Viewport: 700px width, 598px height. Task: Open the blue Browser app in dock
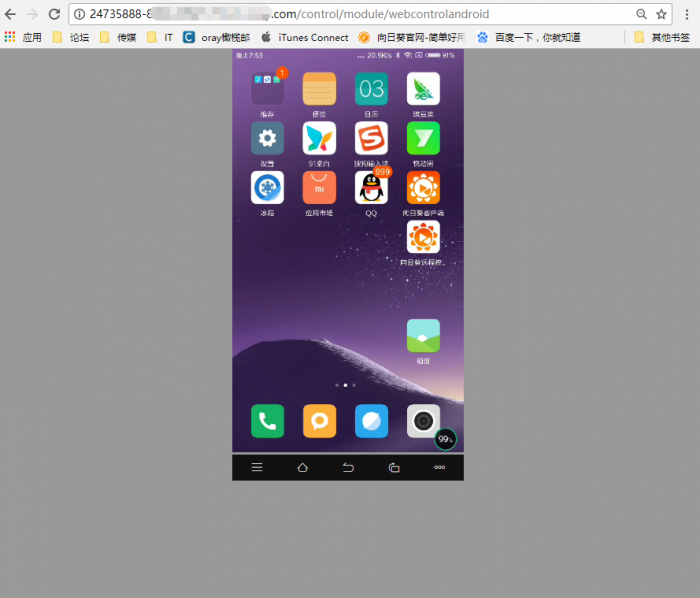pos(371,421)
